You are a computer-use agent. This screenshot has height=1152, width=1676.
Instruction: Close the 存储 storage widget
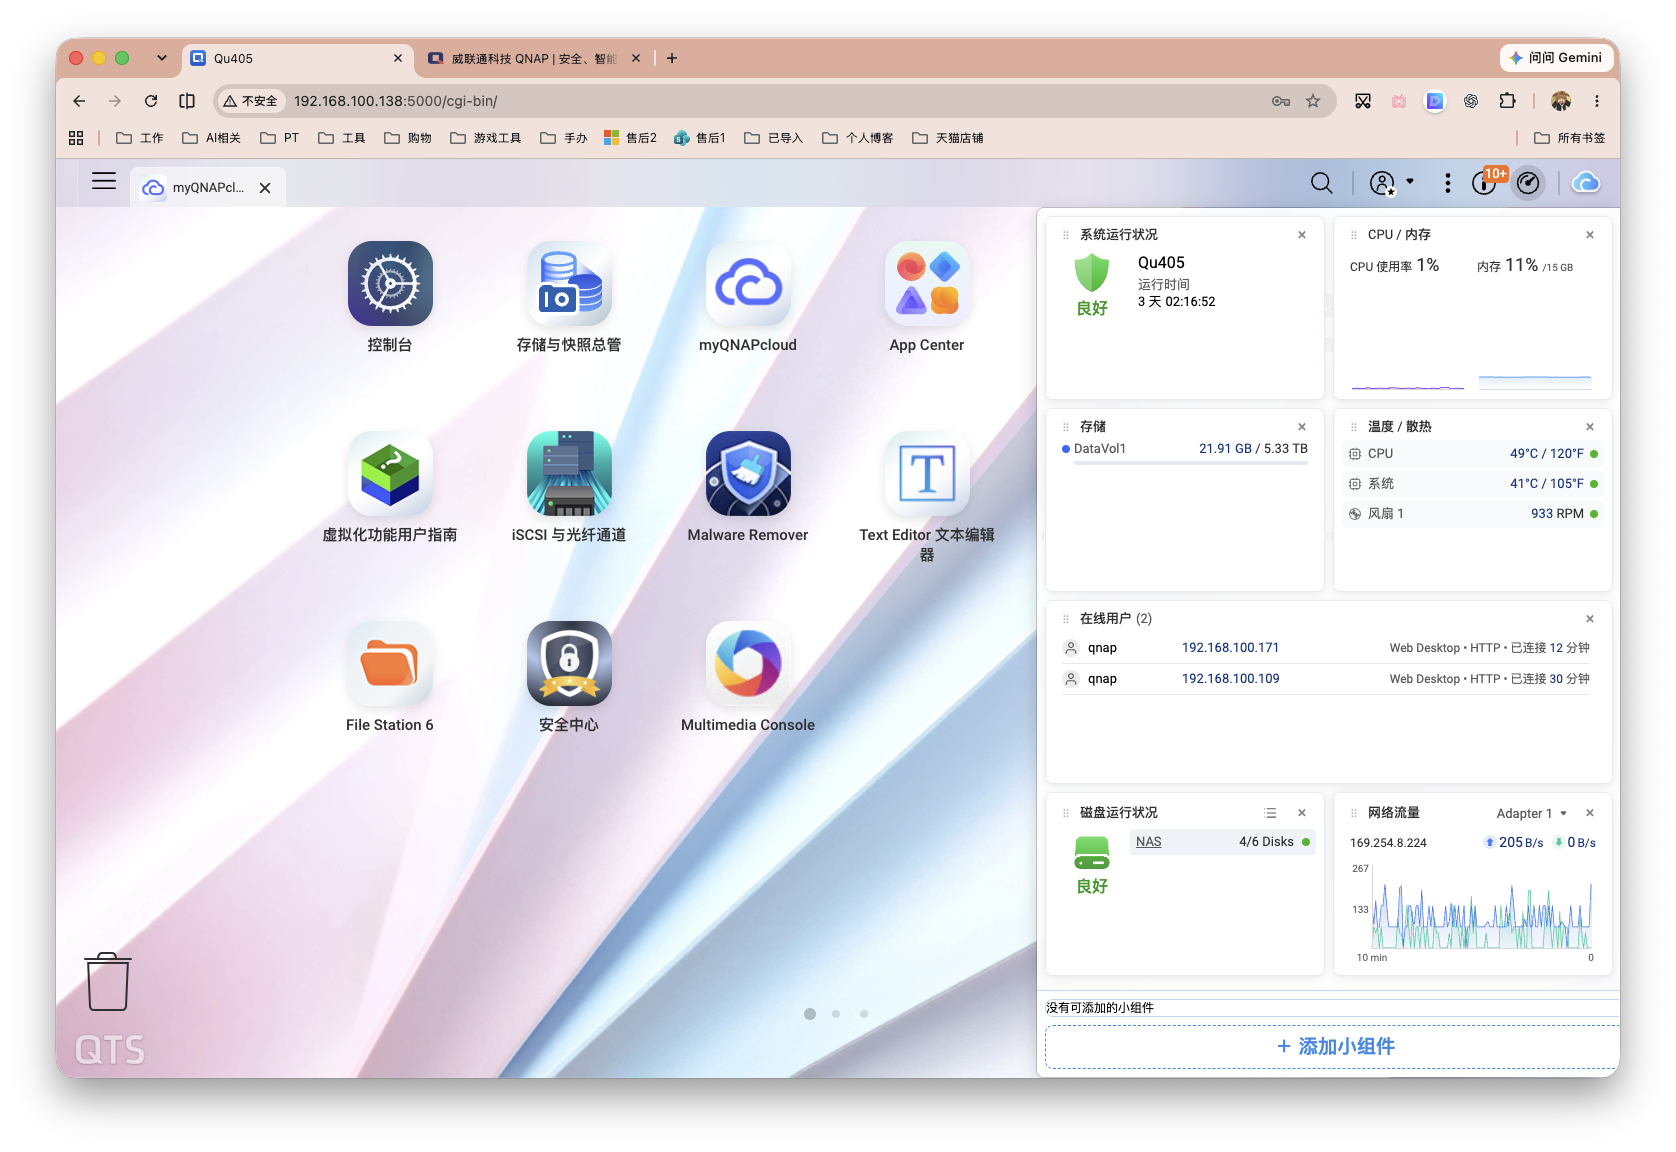pyautogui.click(x=1302, y=427)
